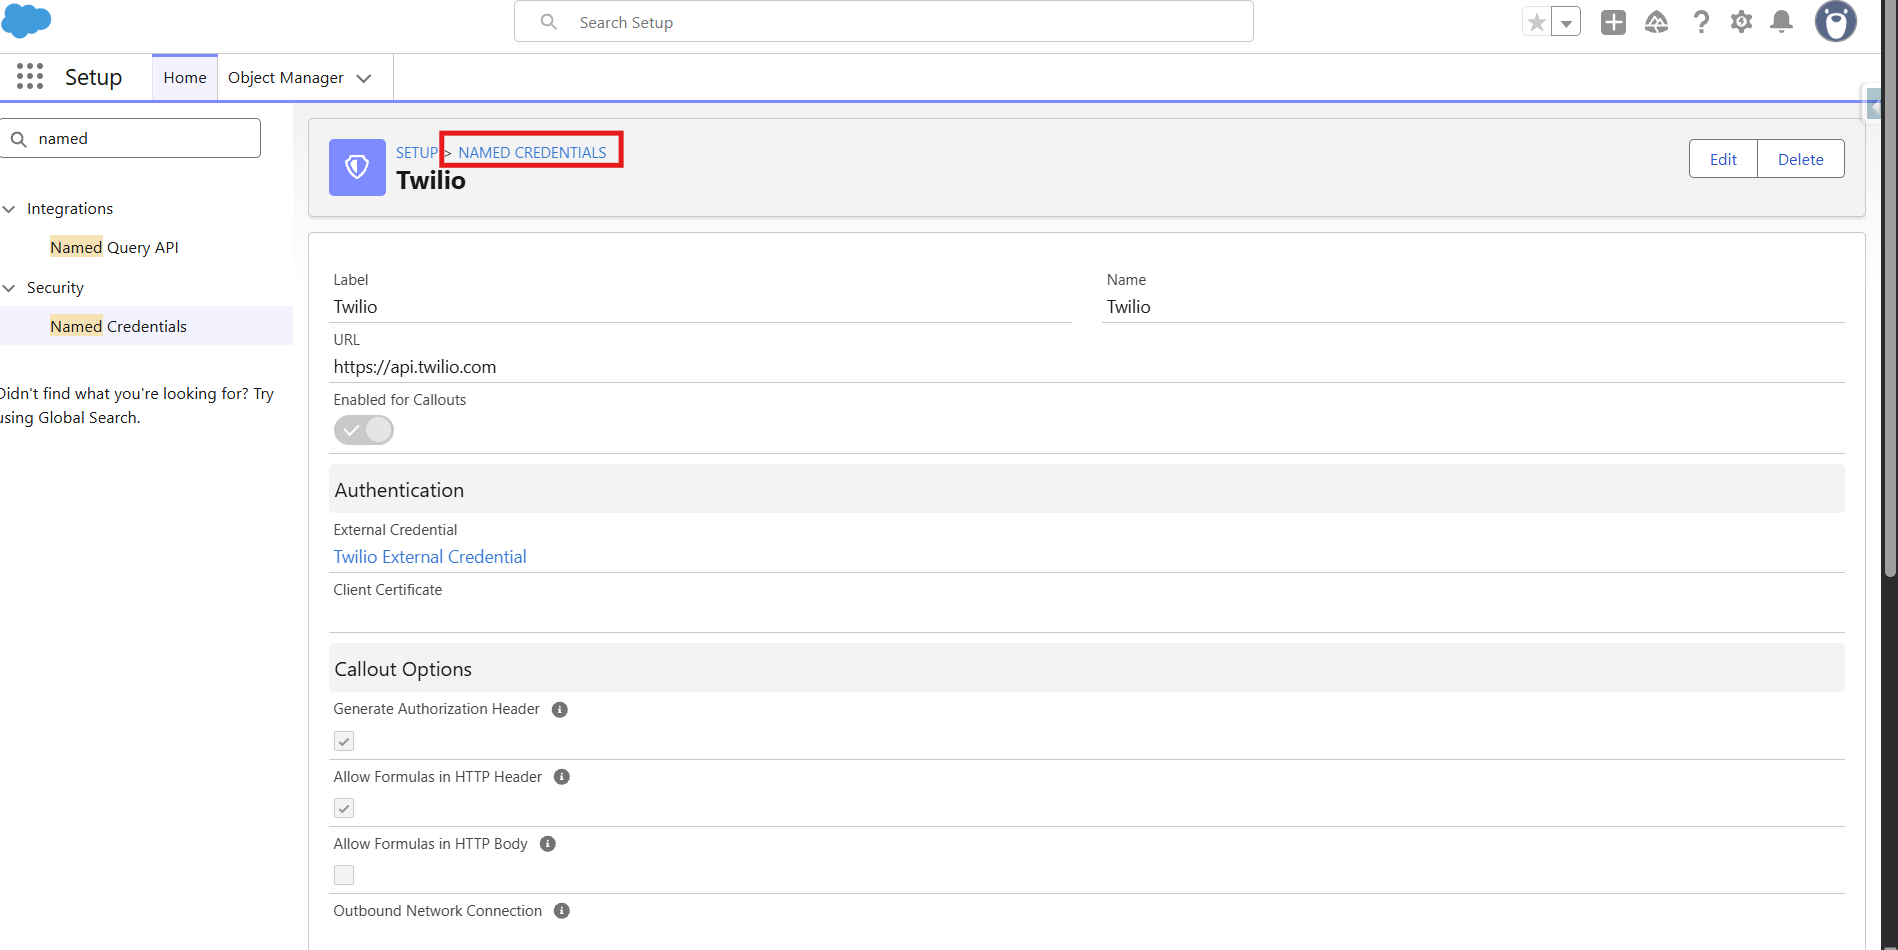Click the Client Certificate label
The height and width of the screenshot is (950, 1898).
click(388, 590)
